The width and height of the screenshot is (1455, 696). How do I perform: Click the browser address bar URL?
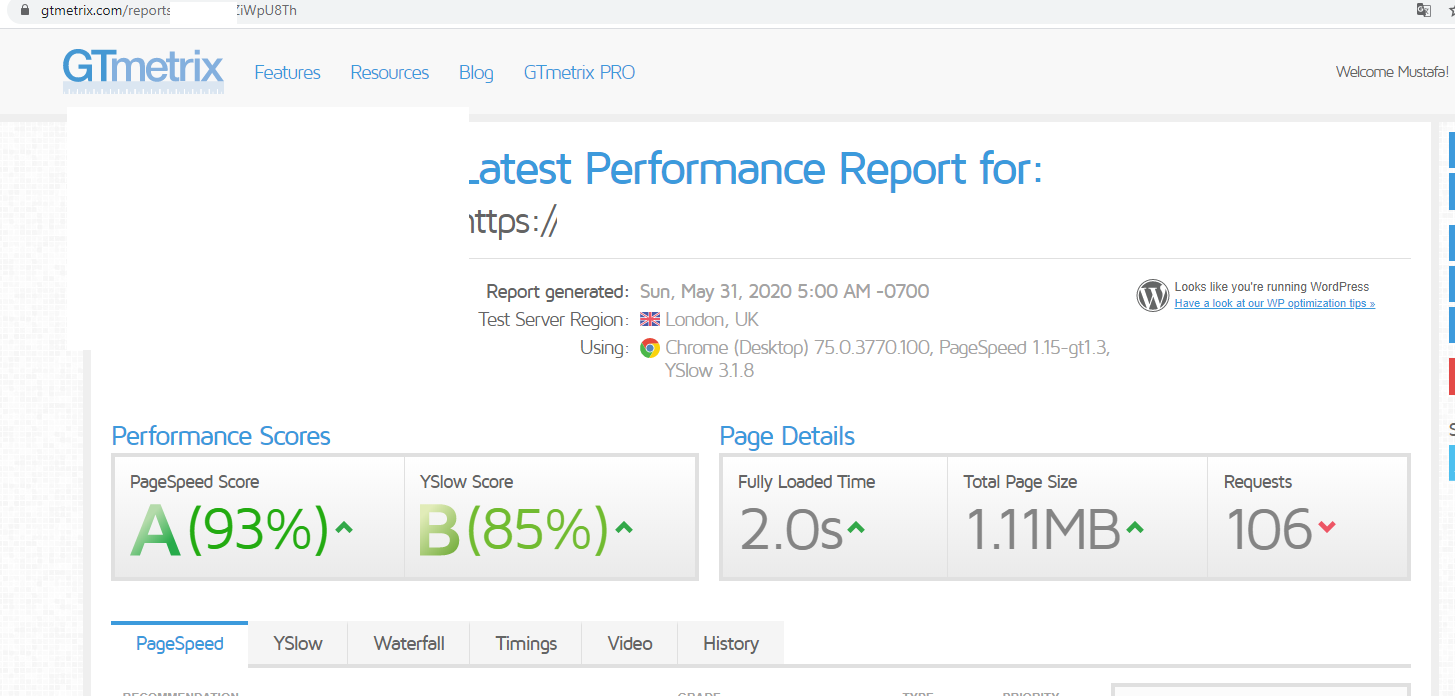(x=168, y=10)
